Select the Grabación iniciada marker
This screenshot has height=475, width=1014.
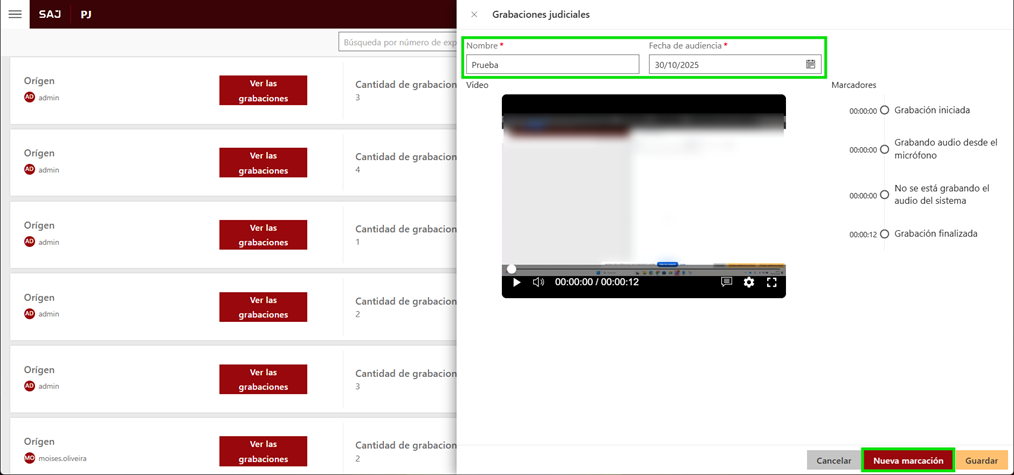(x=884, y=110)
